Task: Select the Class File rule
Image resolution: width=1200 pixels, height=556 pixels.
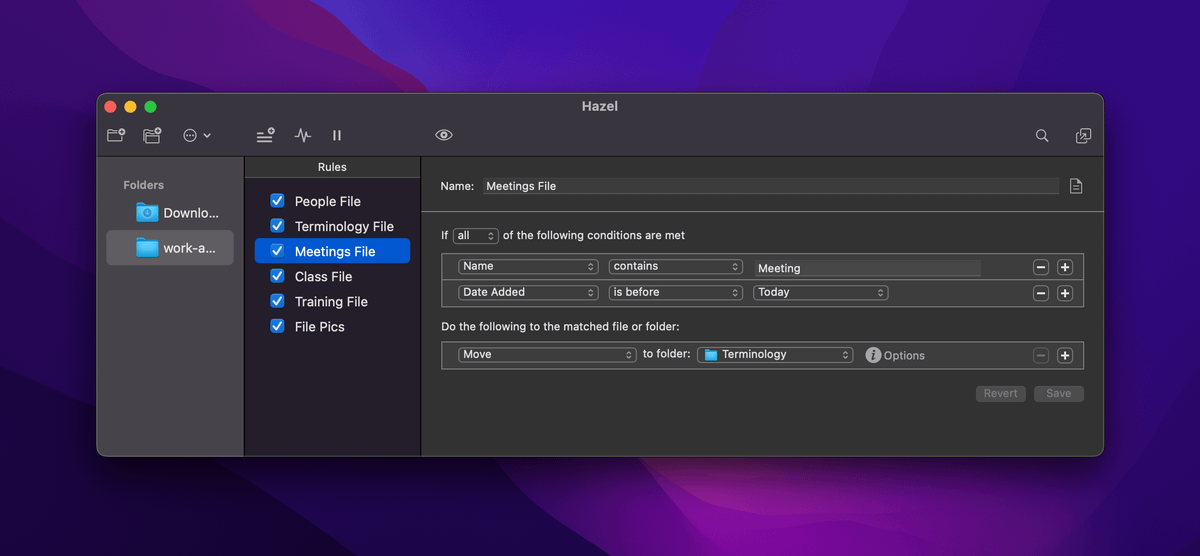Action: [x=323, y=276]
